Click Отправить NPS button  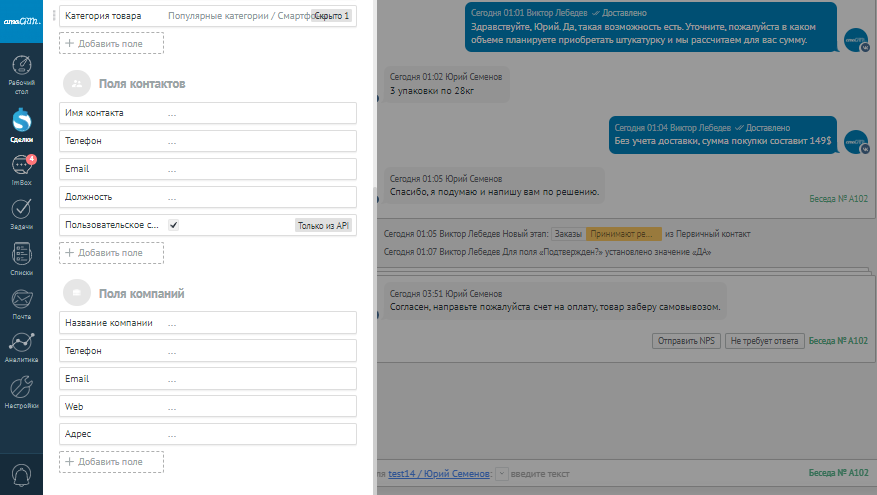[x=686, y=341]
